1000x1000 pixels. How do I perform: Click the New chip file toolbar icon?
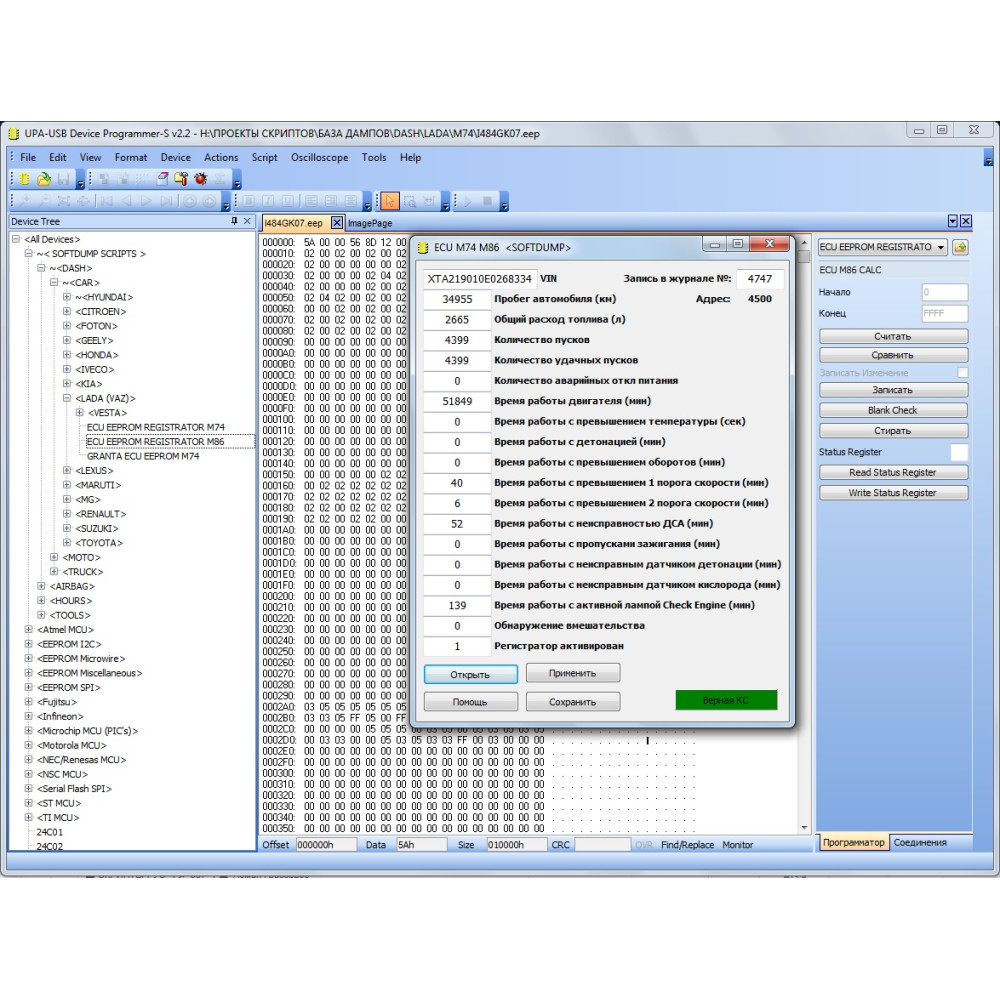[x=24, y=179]
